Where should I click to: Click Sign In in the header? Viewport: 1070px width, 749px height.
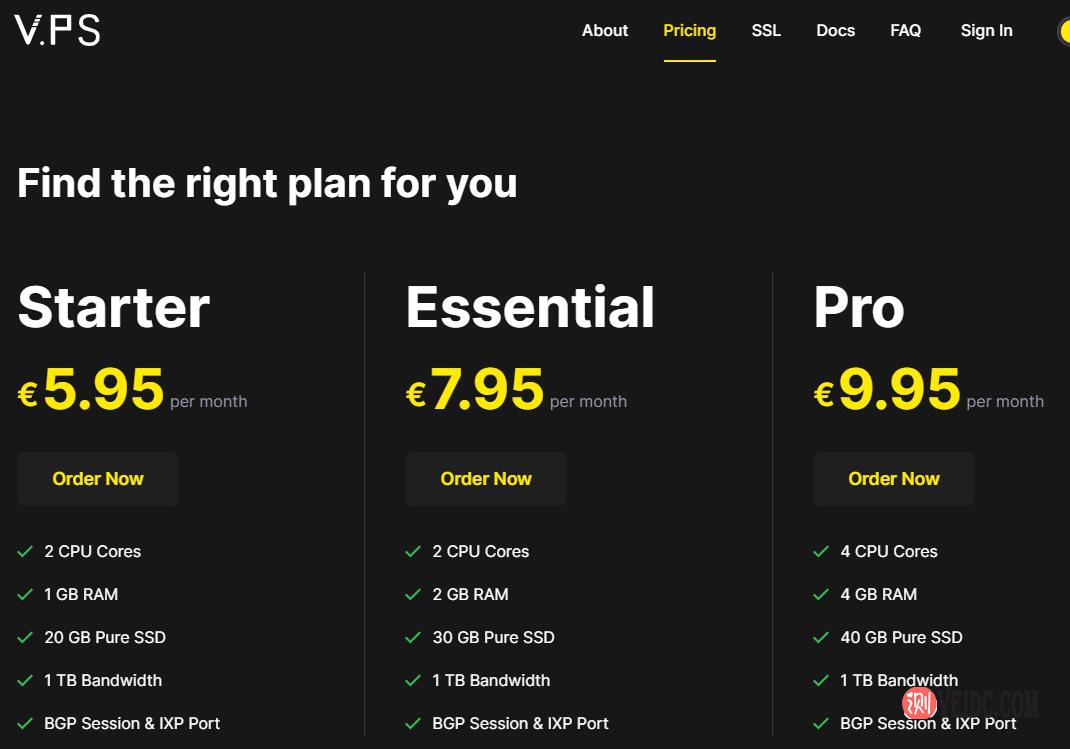point(986,31)
